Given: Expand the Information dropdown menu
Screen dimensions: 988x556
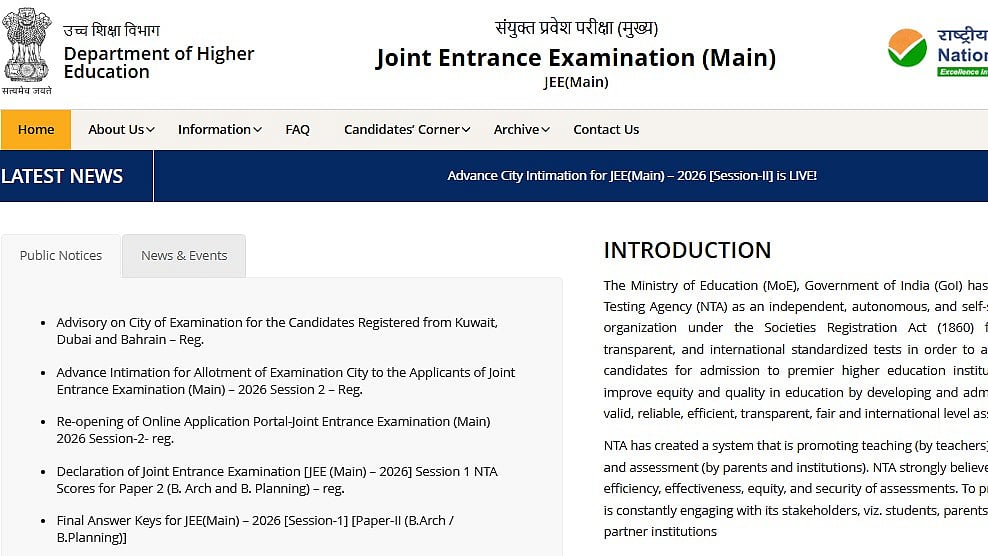Looking at the screenshot, I should pyautogui.click(x=219, y=129).
